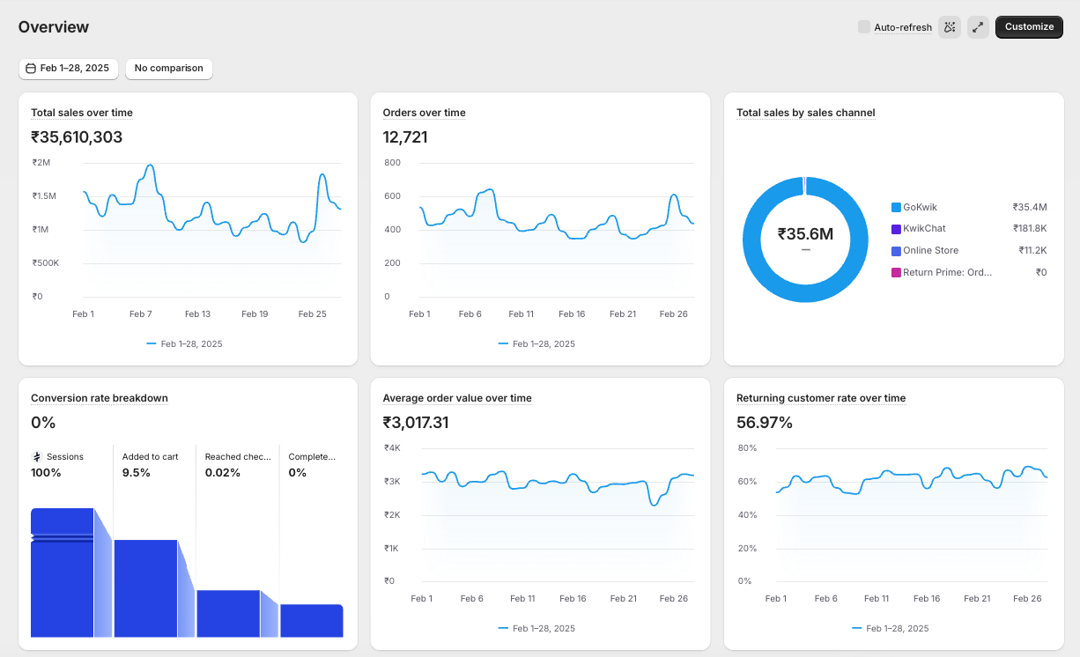Screen dimensions: 1080x657
Task: Expand dashboard to fullscreen view
Action: coord(978,27)
